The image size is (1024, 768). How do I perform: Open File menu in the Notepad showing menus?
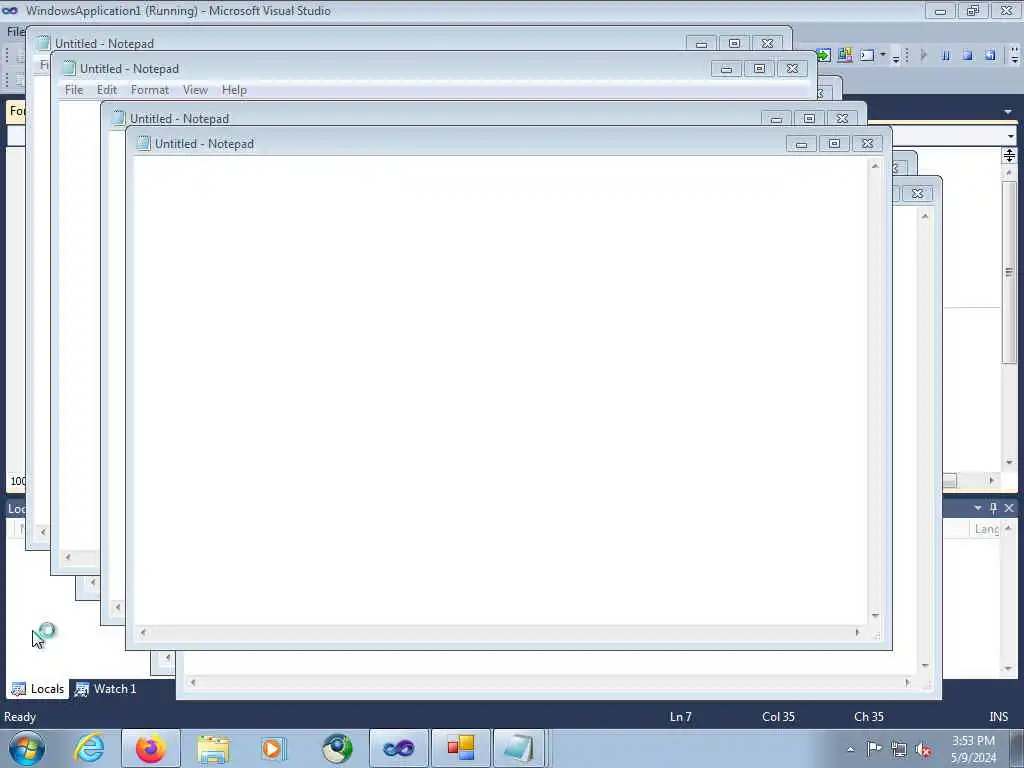(x=74, y=90)
